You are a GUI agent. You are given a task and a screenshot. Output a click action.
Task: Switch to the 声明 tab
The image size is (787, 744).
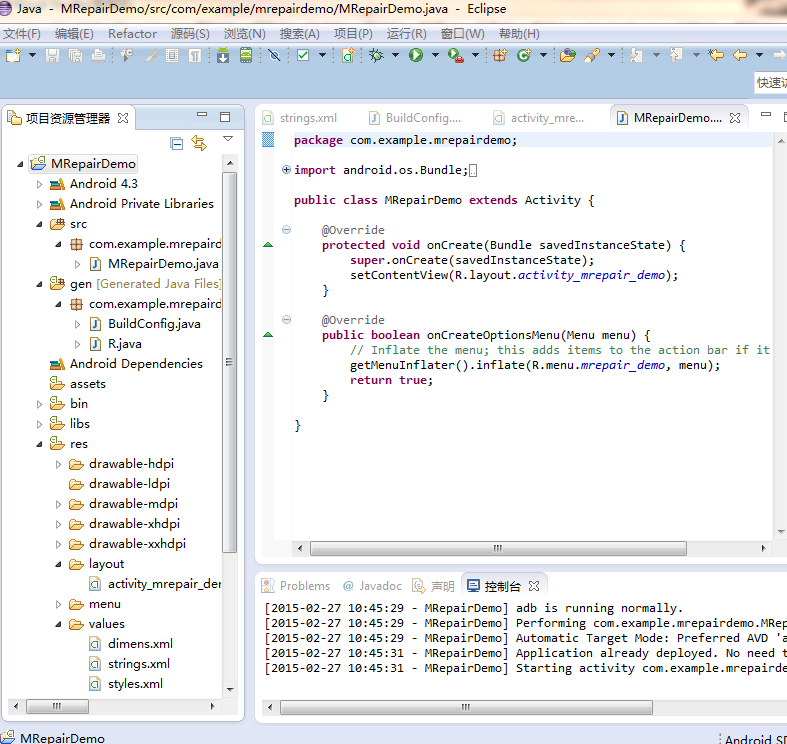[x=433, y=586]
